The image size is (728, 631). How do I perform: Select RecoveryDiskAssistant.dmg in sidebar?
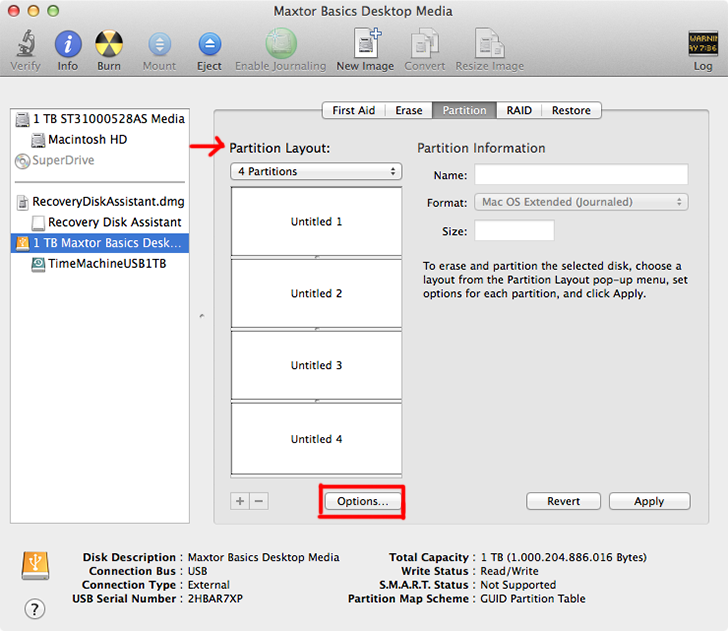[100, 202]
